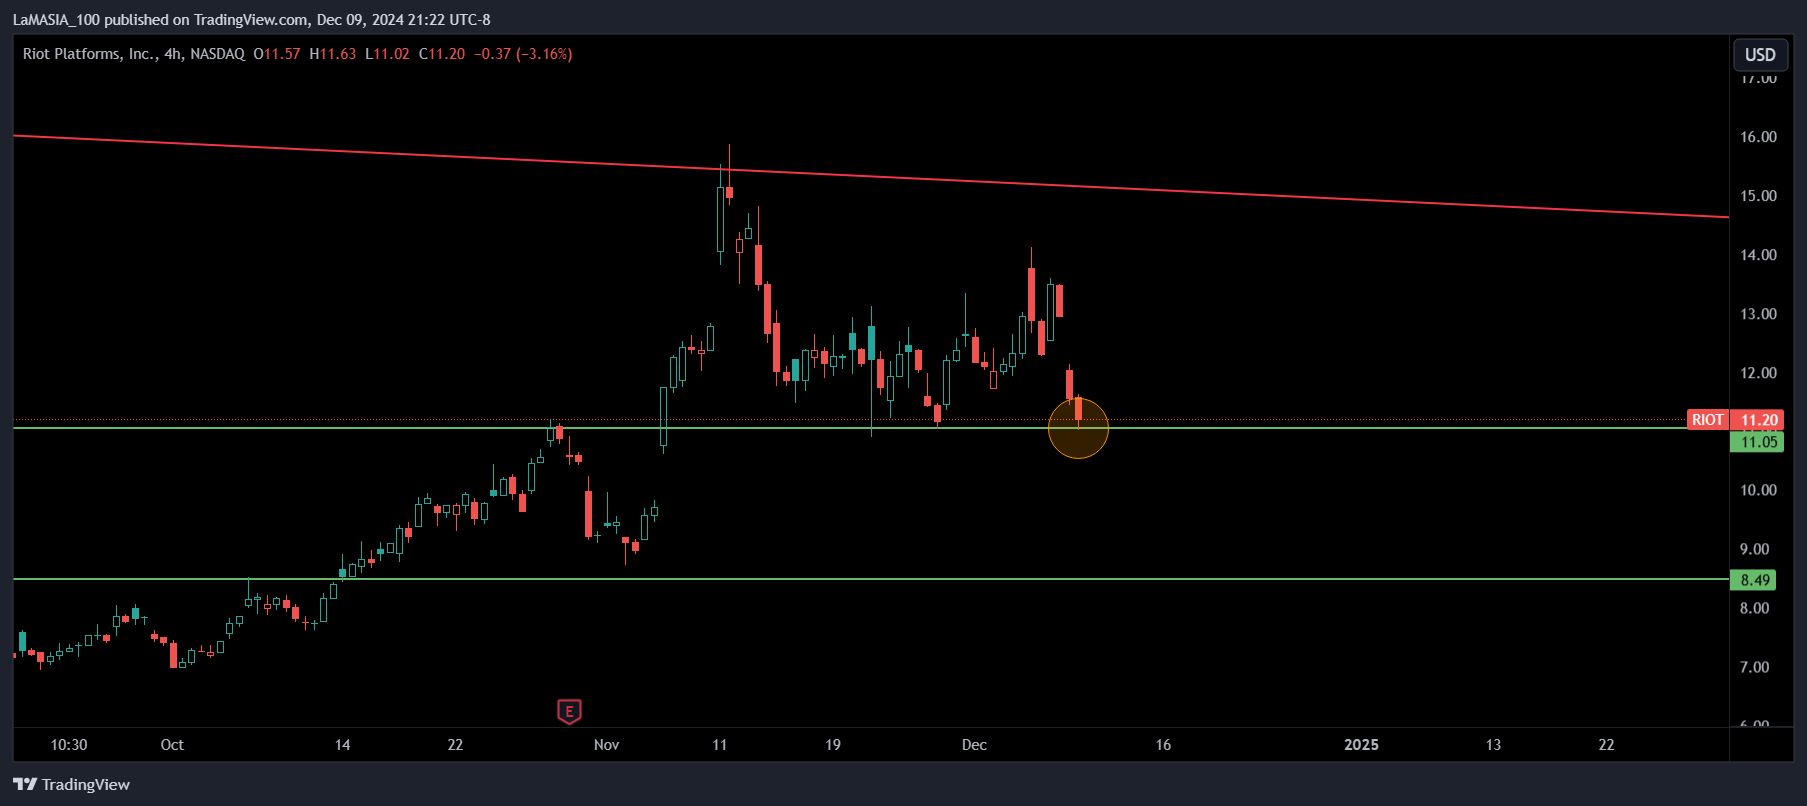Click the 16 date label on time axis

1163,745
